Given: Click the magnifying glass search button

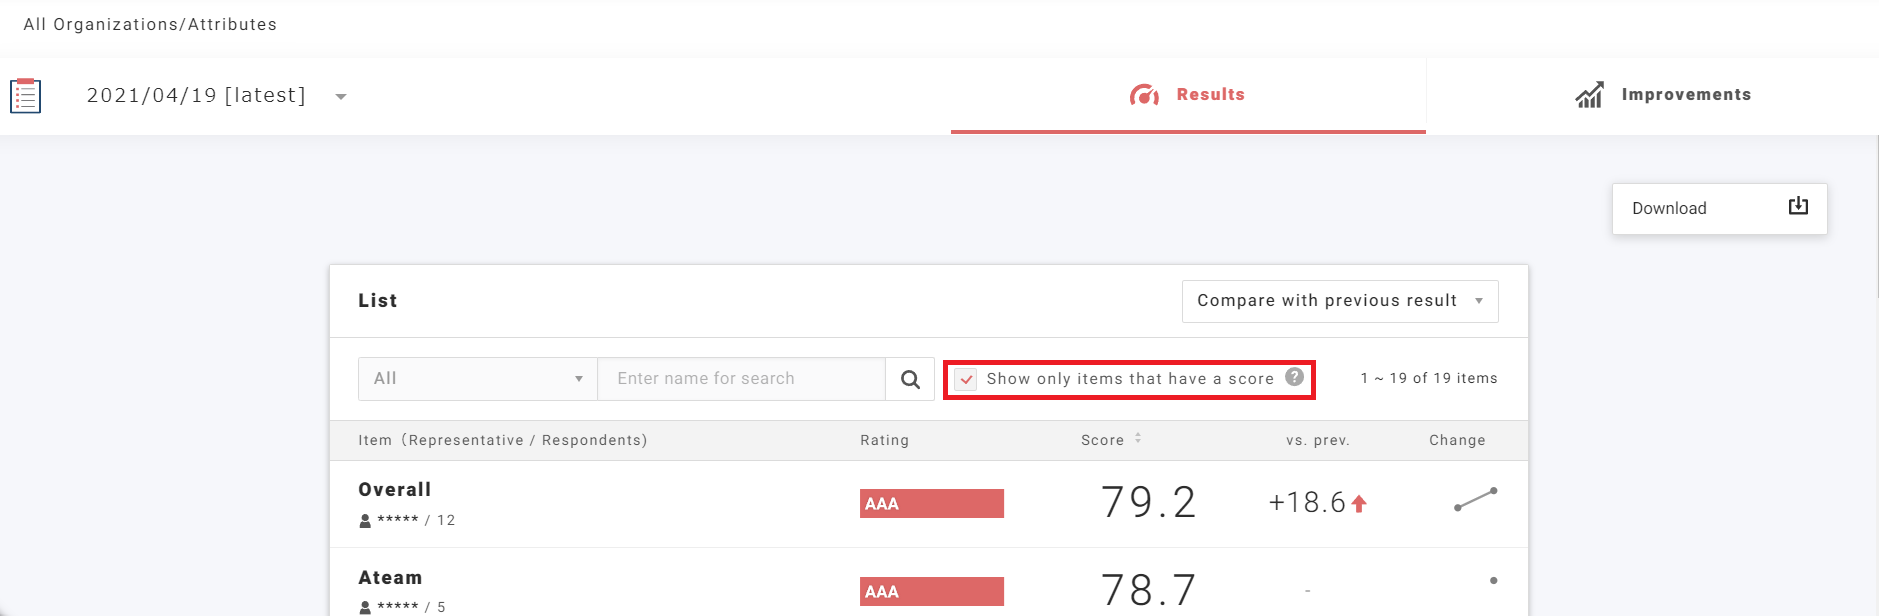Looking at the screenshot, I should [x=910, y=379].
